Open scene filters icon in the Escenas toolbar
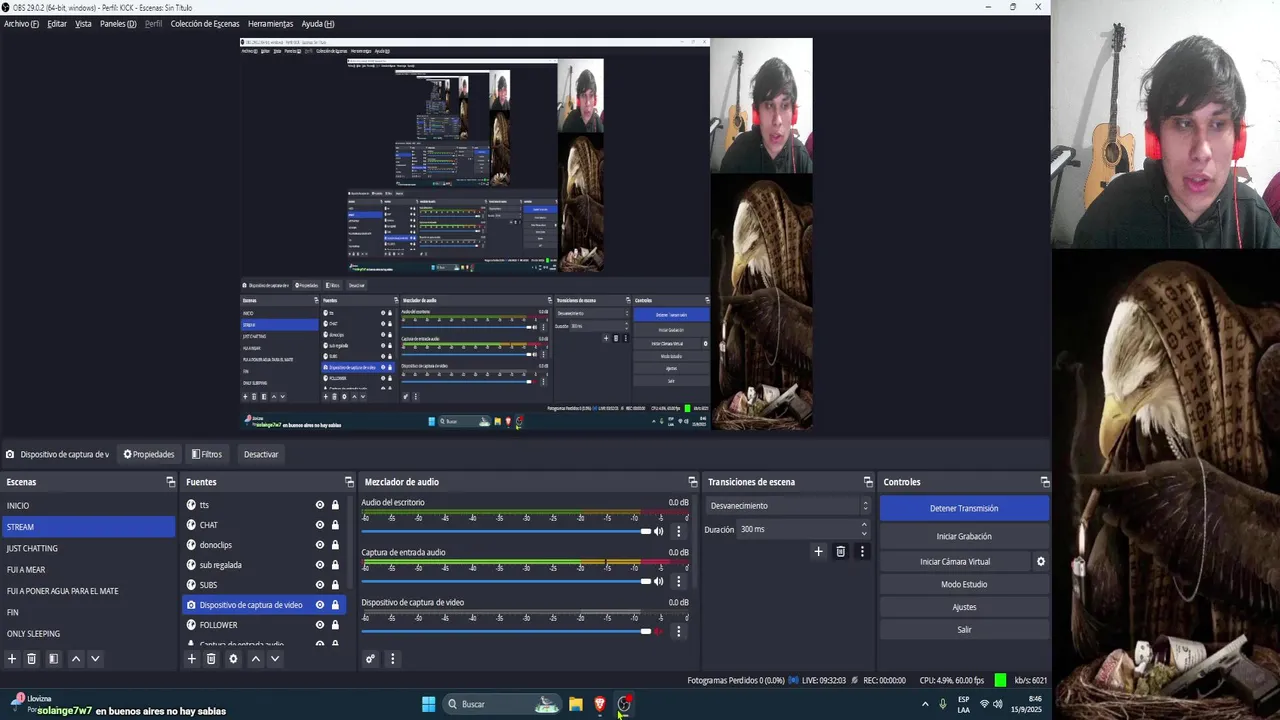The width and height of the screenshot is (1280, 720). point(54,659)
